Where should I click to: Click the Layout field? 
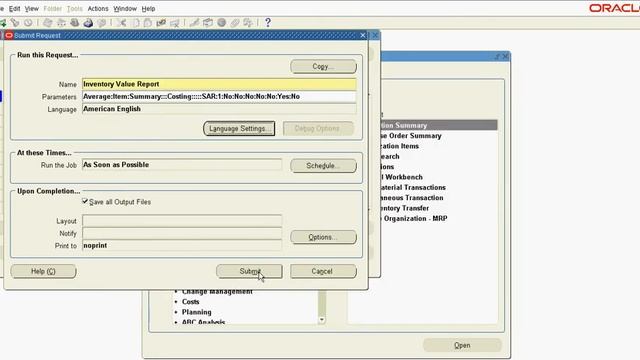182,221
